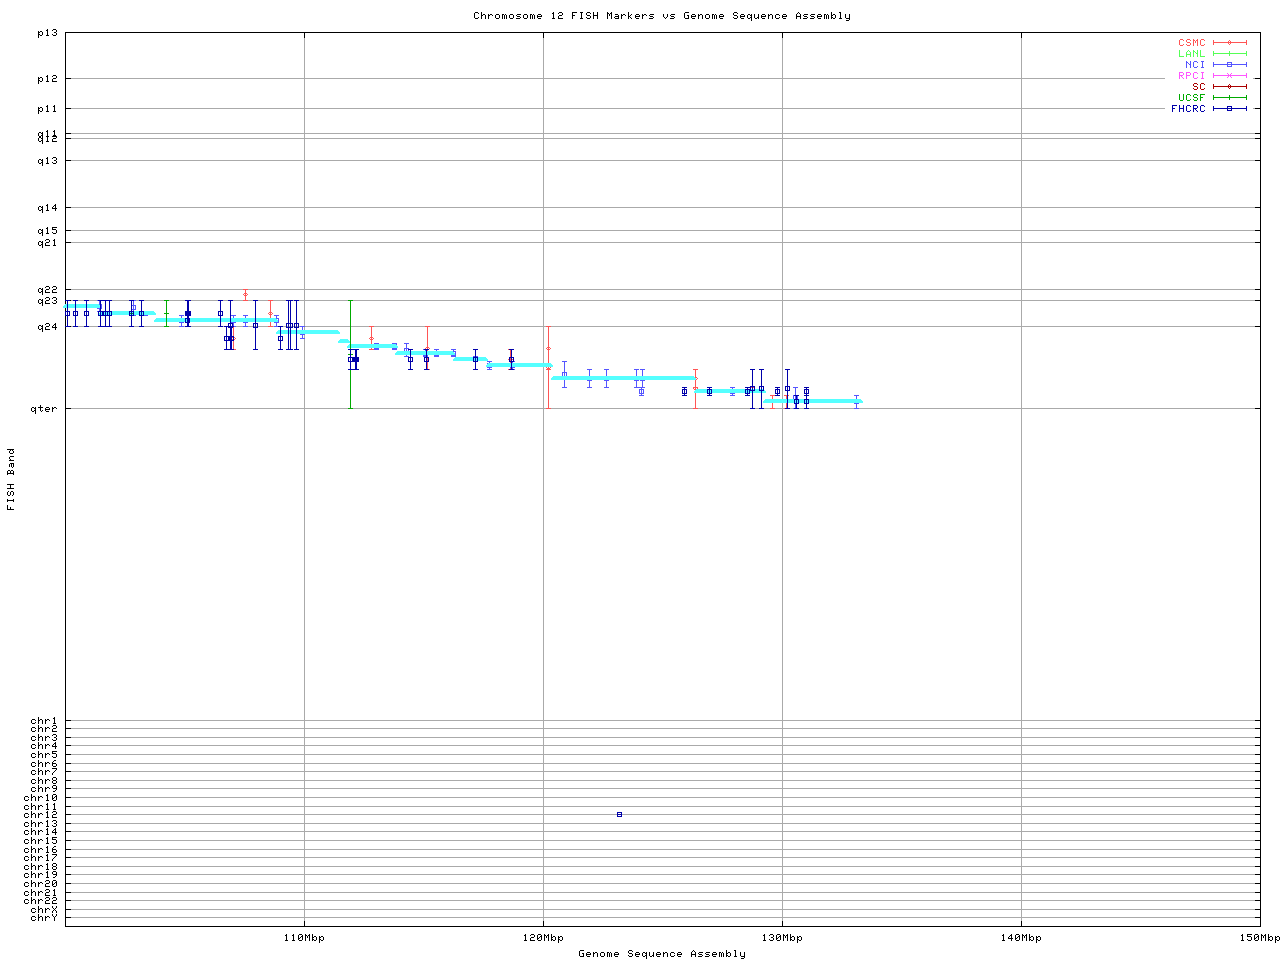Click the CSMC legend marker symbol
Screen dimensions: 1280x960
click(x=1229, y=43)
